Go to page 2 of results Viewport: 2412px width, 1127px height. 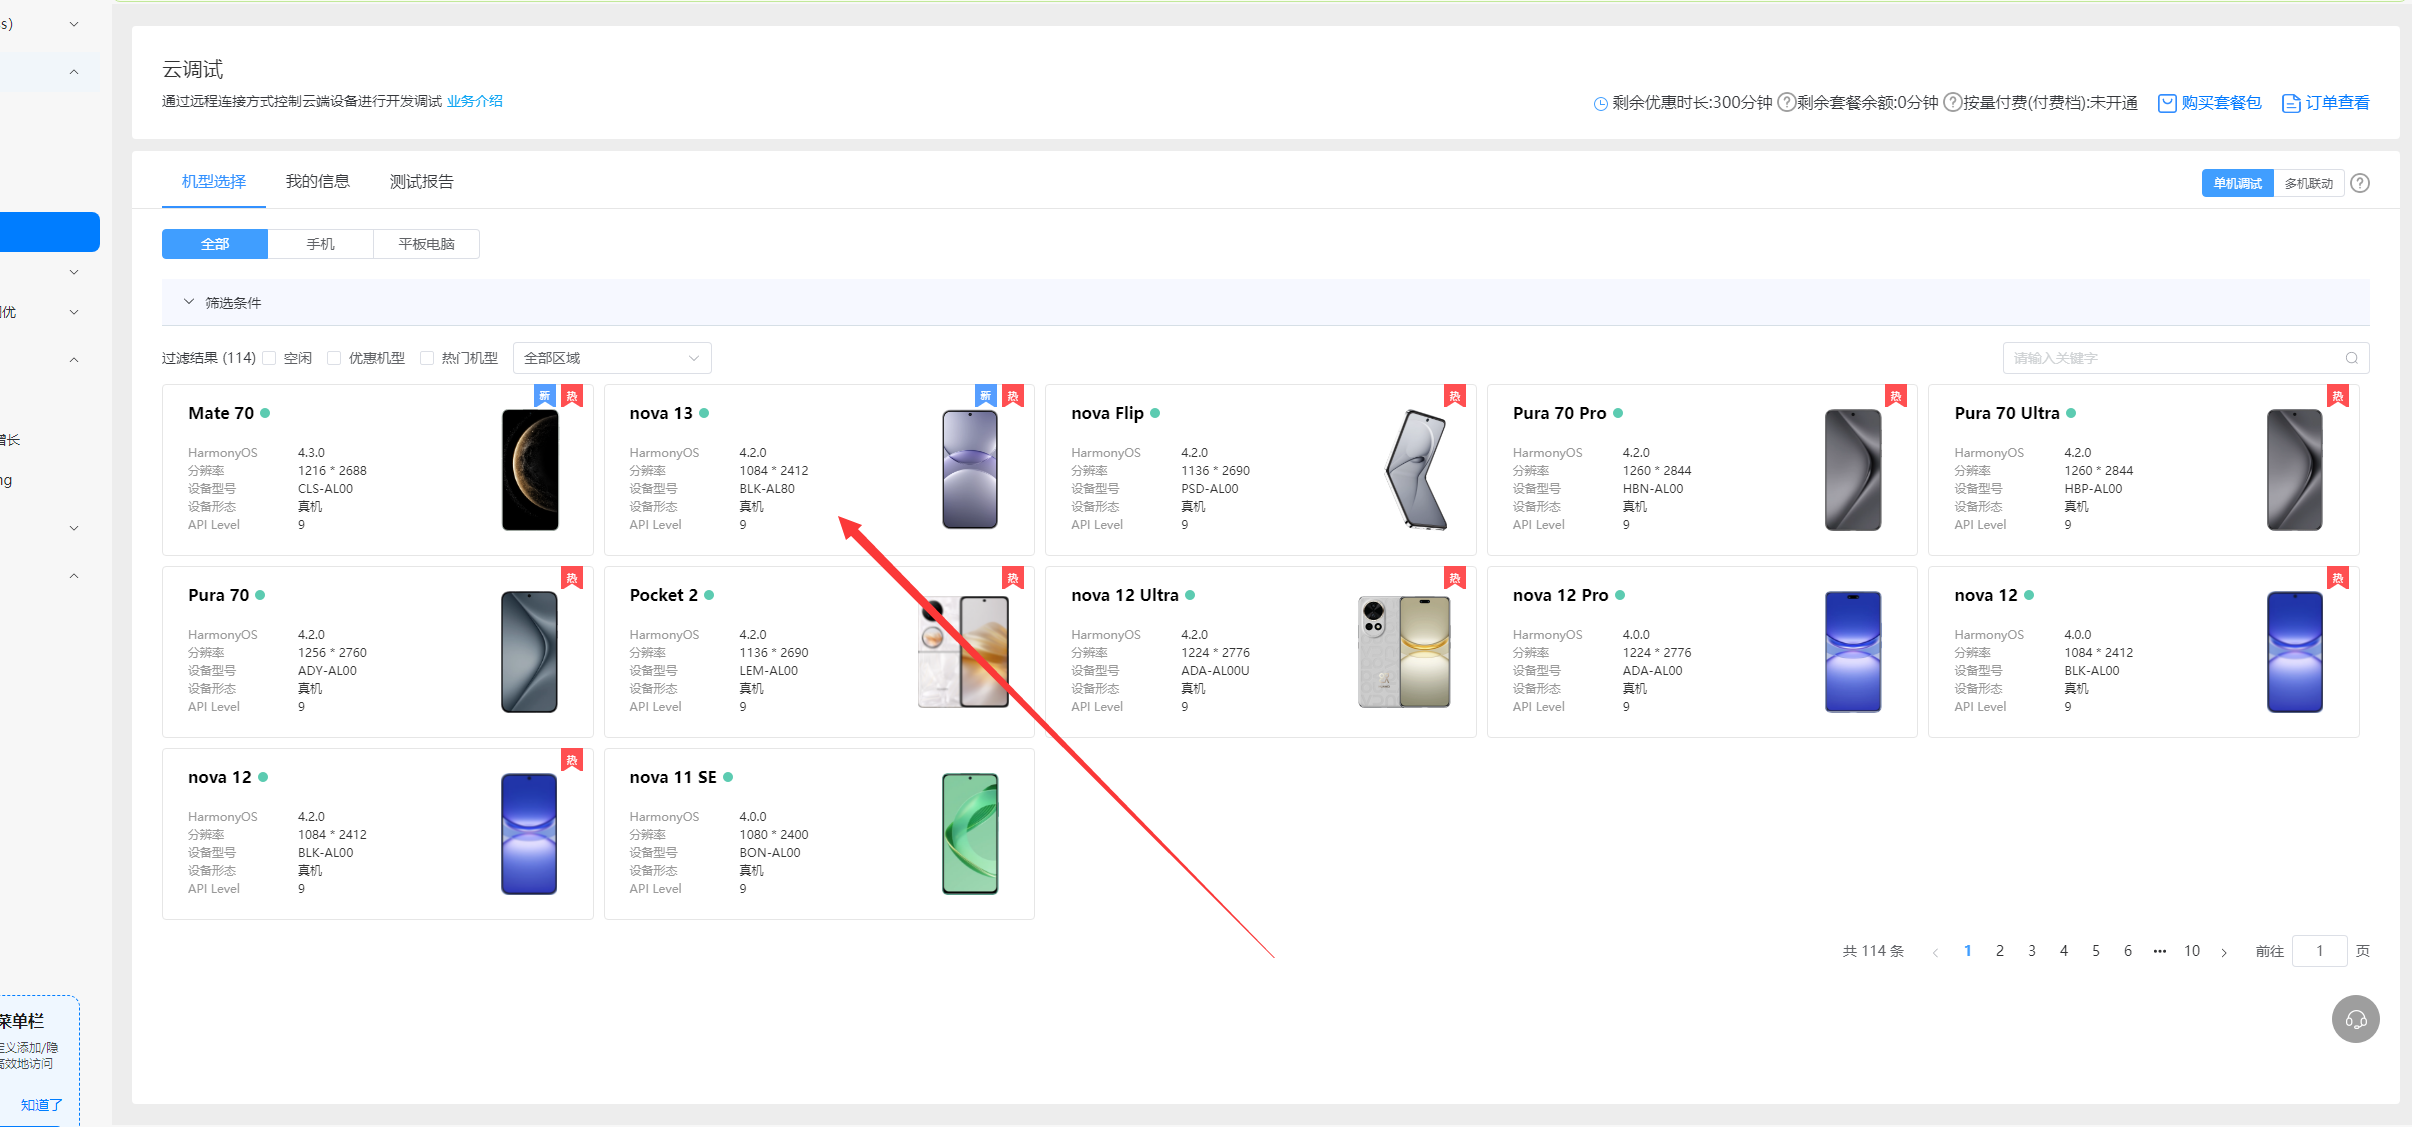[x=2000, y=951]
